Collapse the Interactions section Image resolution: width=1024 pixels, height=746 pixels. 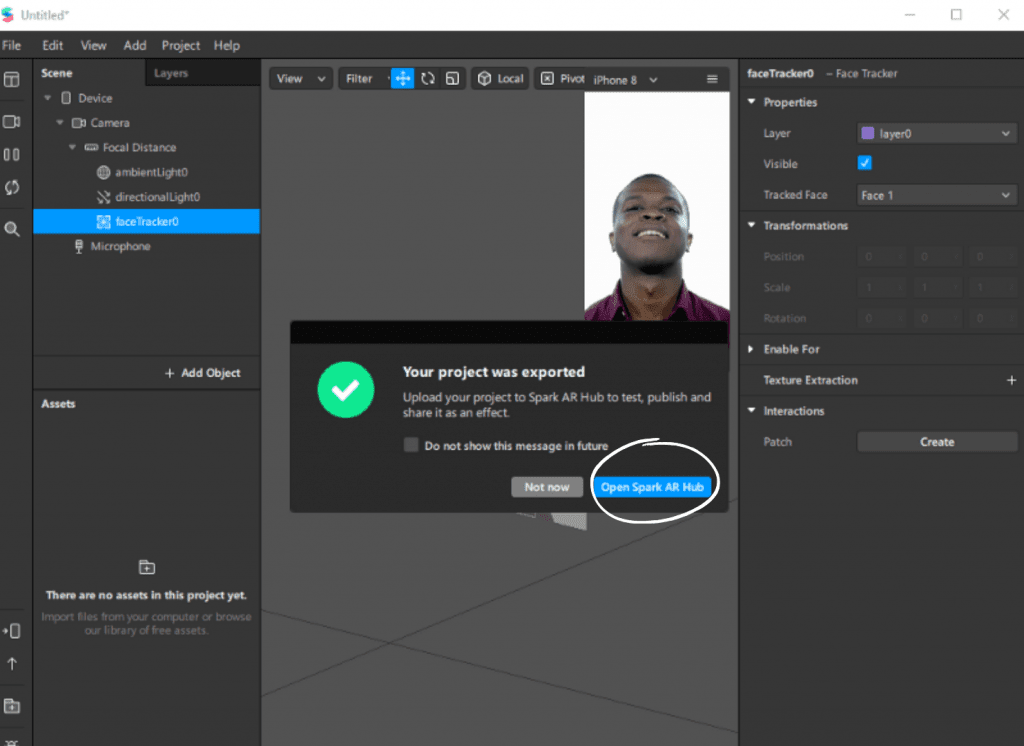coord(752,411)
